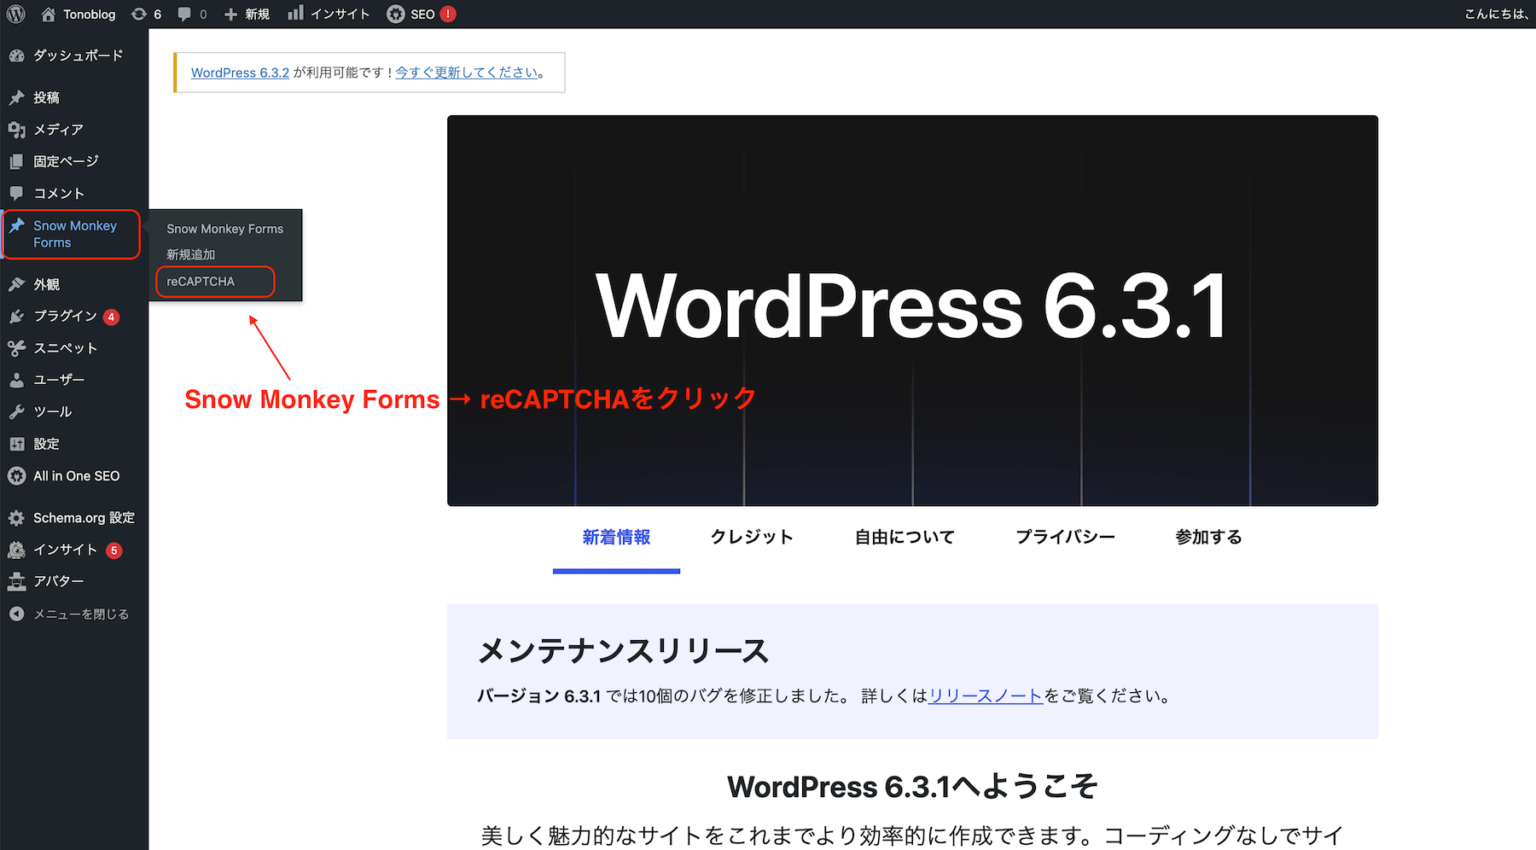Click the updates refresh icon showing 6
Screen dimensions: 1536x850
146,14
